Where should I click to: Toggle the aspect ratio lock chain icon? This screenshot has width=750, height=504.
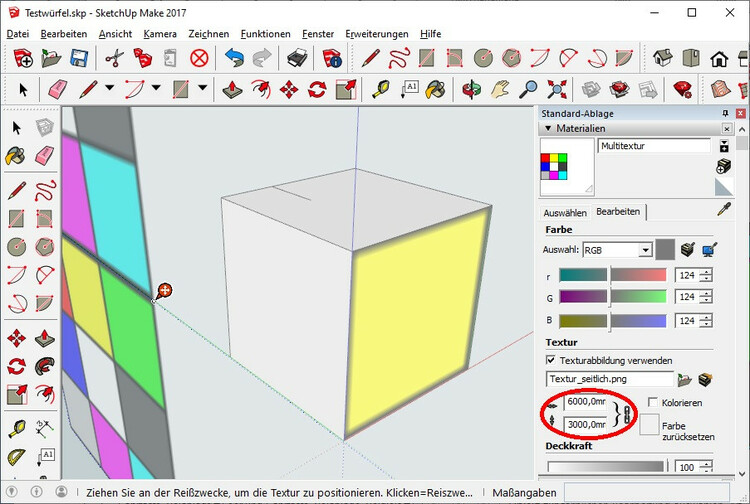627,414
